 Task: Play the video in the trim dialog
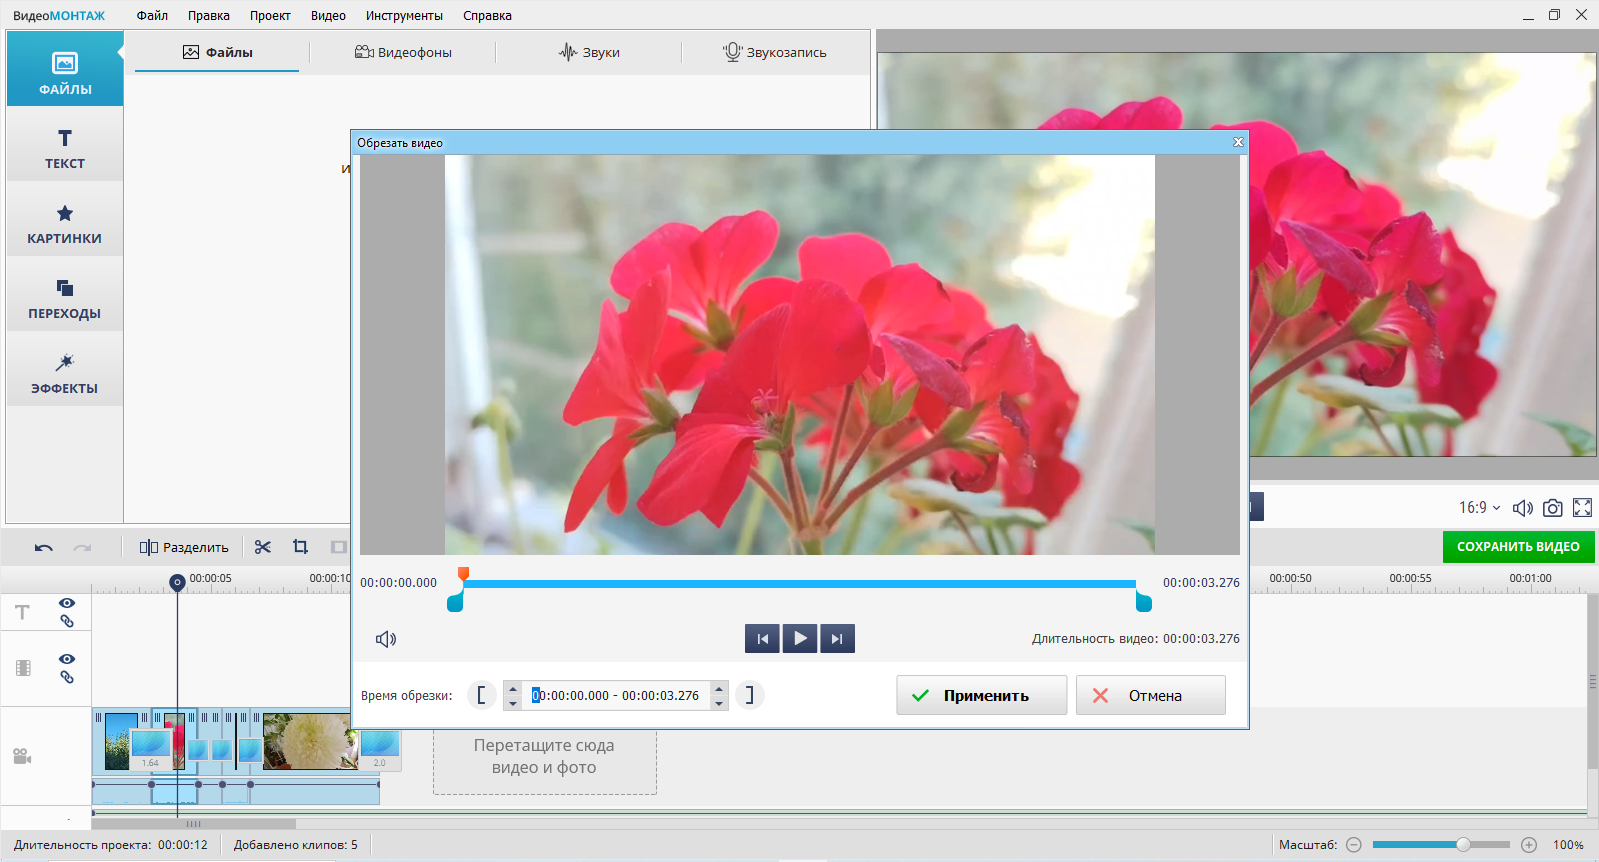800,638
